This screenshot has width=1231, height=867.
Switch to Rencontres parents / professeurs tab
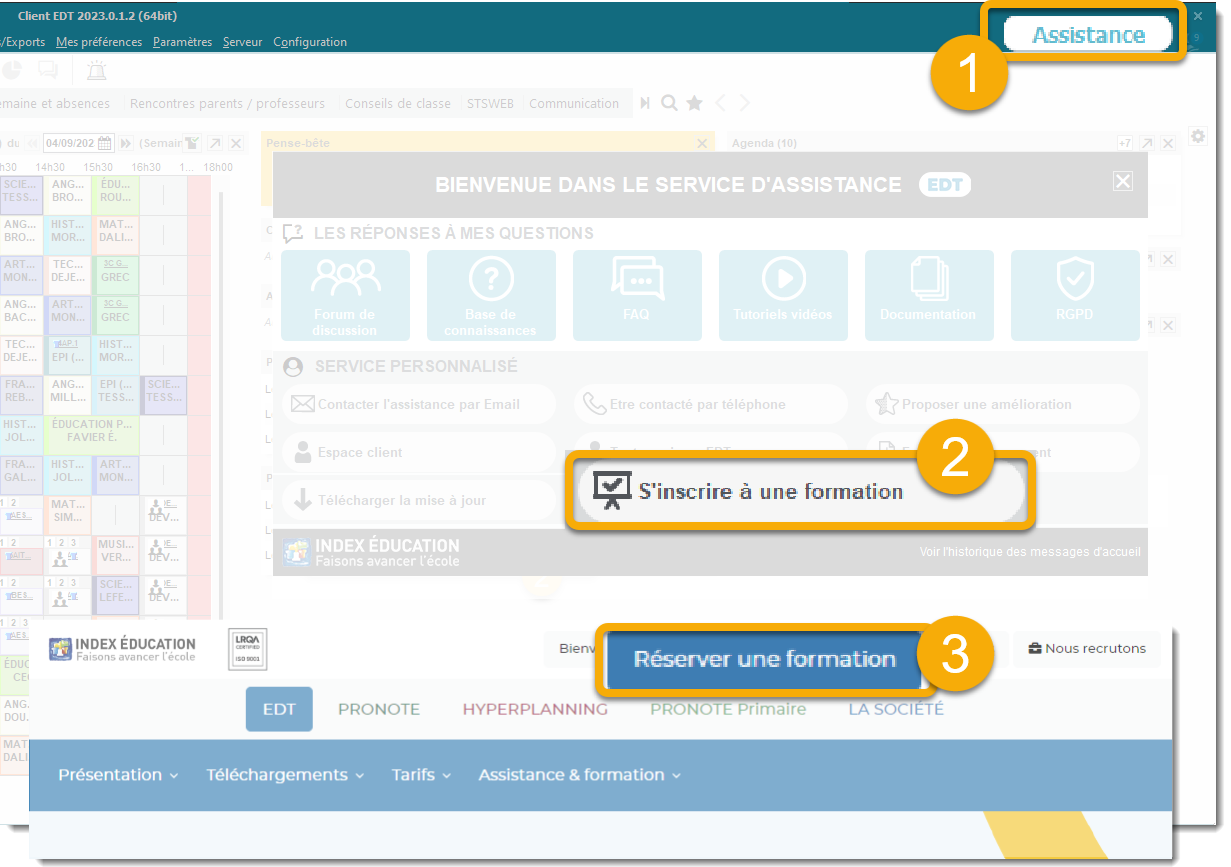tap(227, 103)
